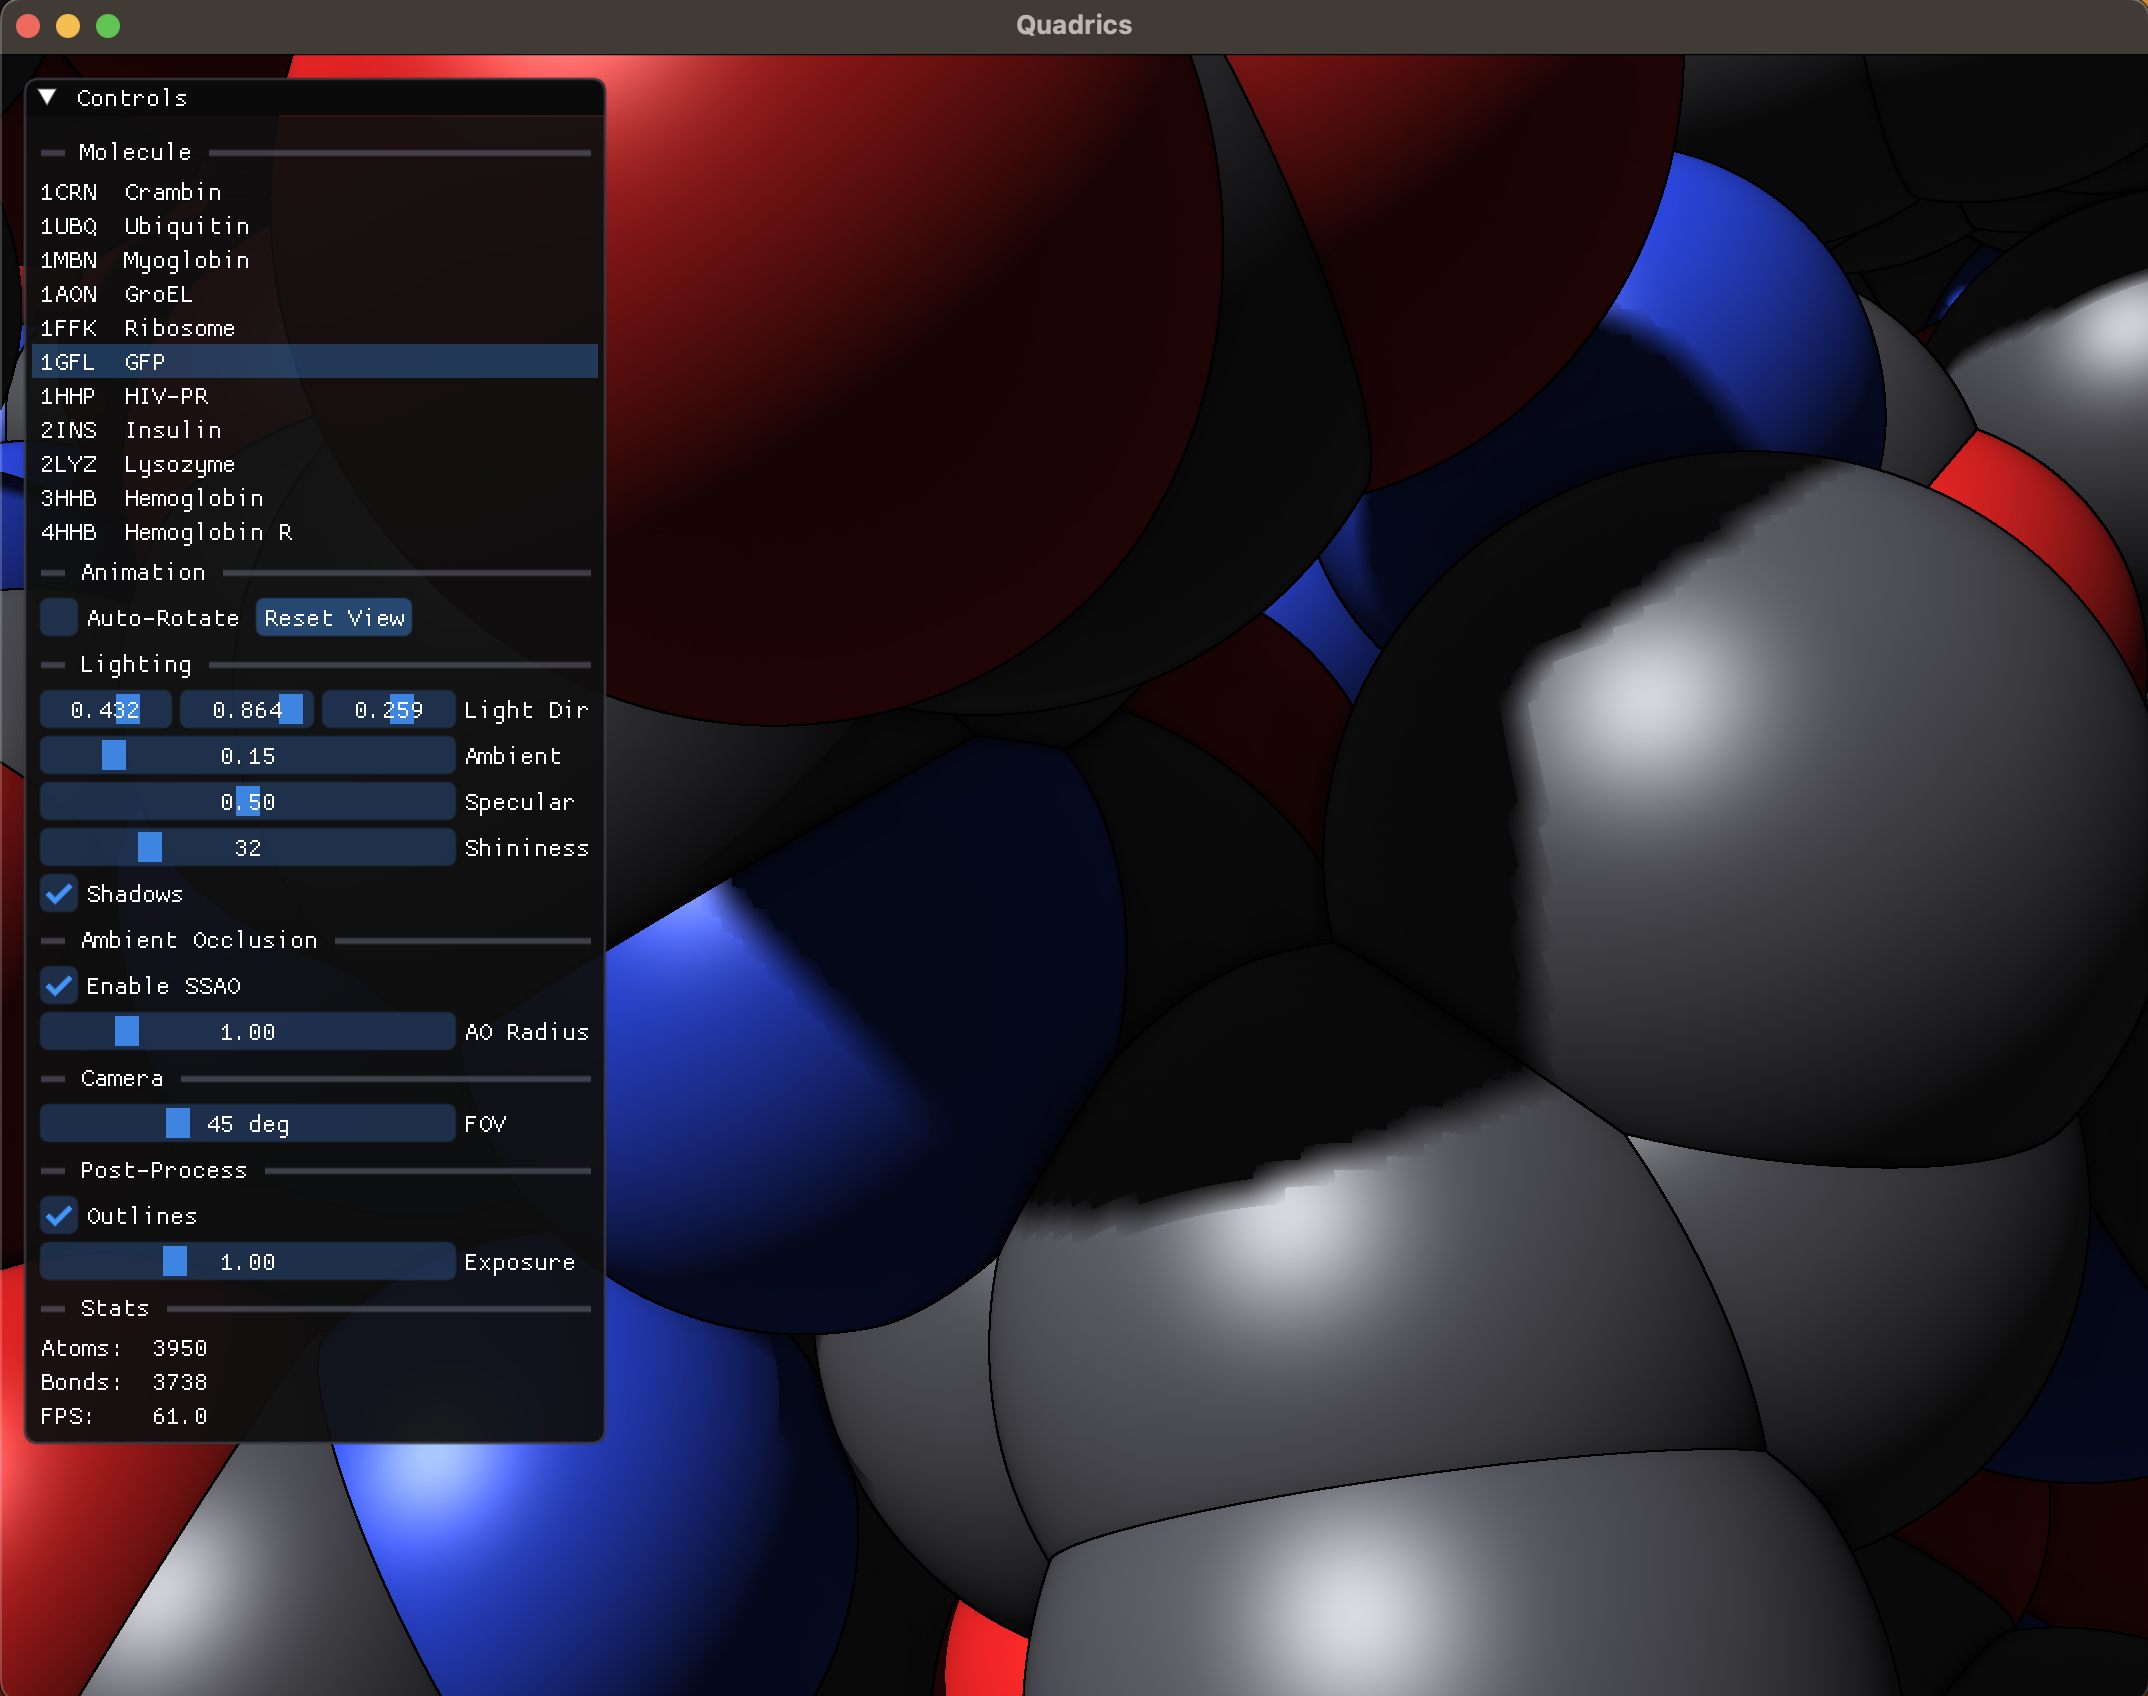Select 2INS Insulin molecule
Screen dimensions: 2148x1696
315,430
